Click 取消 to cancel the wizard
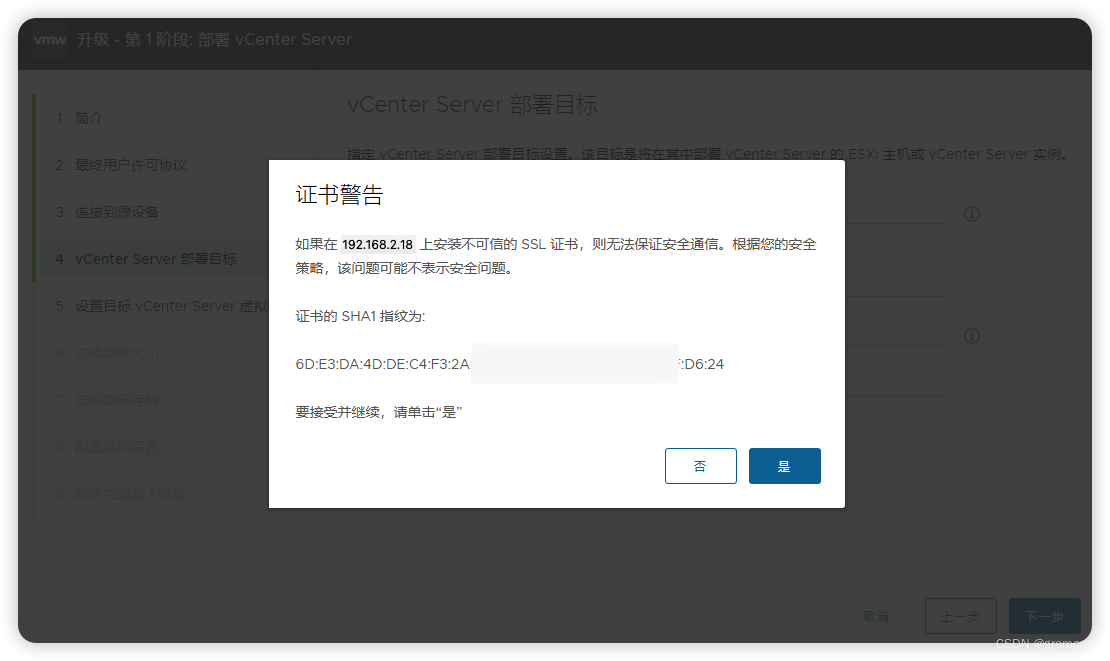1110x661 pixels. click(876, 616)
